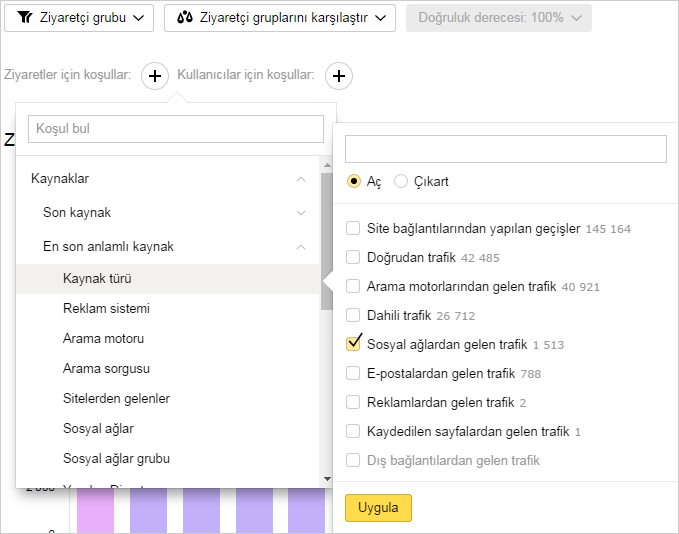Click the Koşul bul search field

(176, 128)
